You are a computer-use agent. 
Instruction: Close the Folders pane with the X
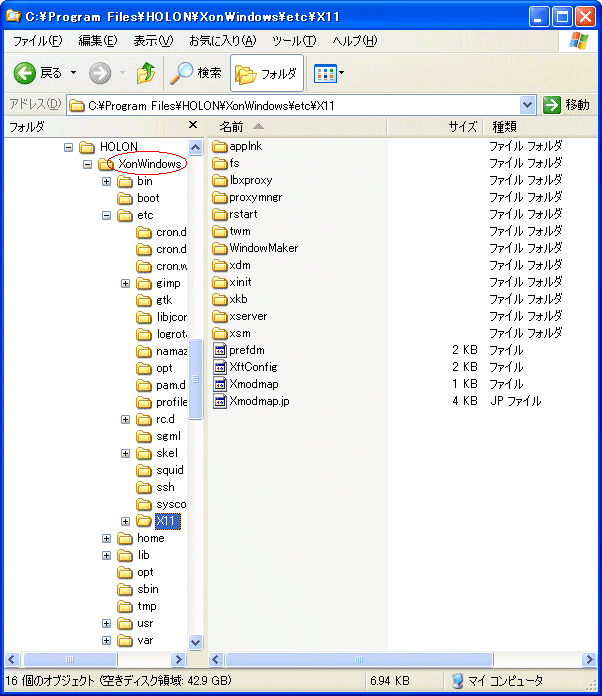pyautogui.click(x=193, y=125)
